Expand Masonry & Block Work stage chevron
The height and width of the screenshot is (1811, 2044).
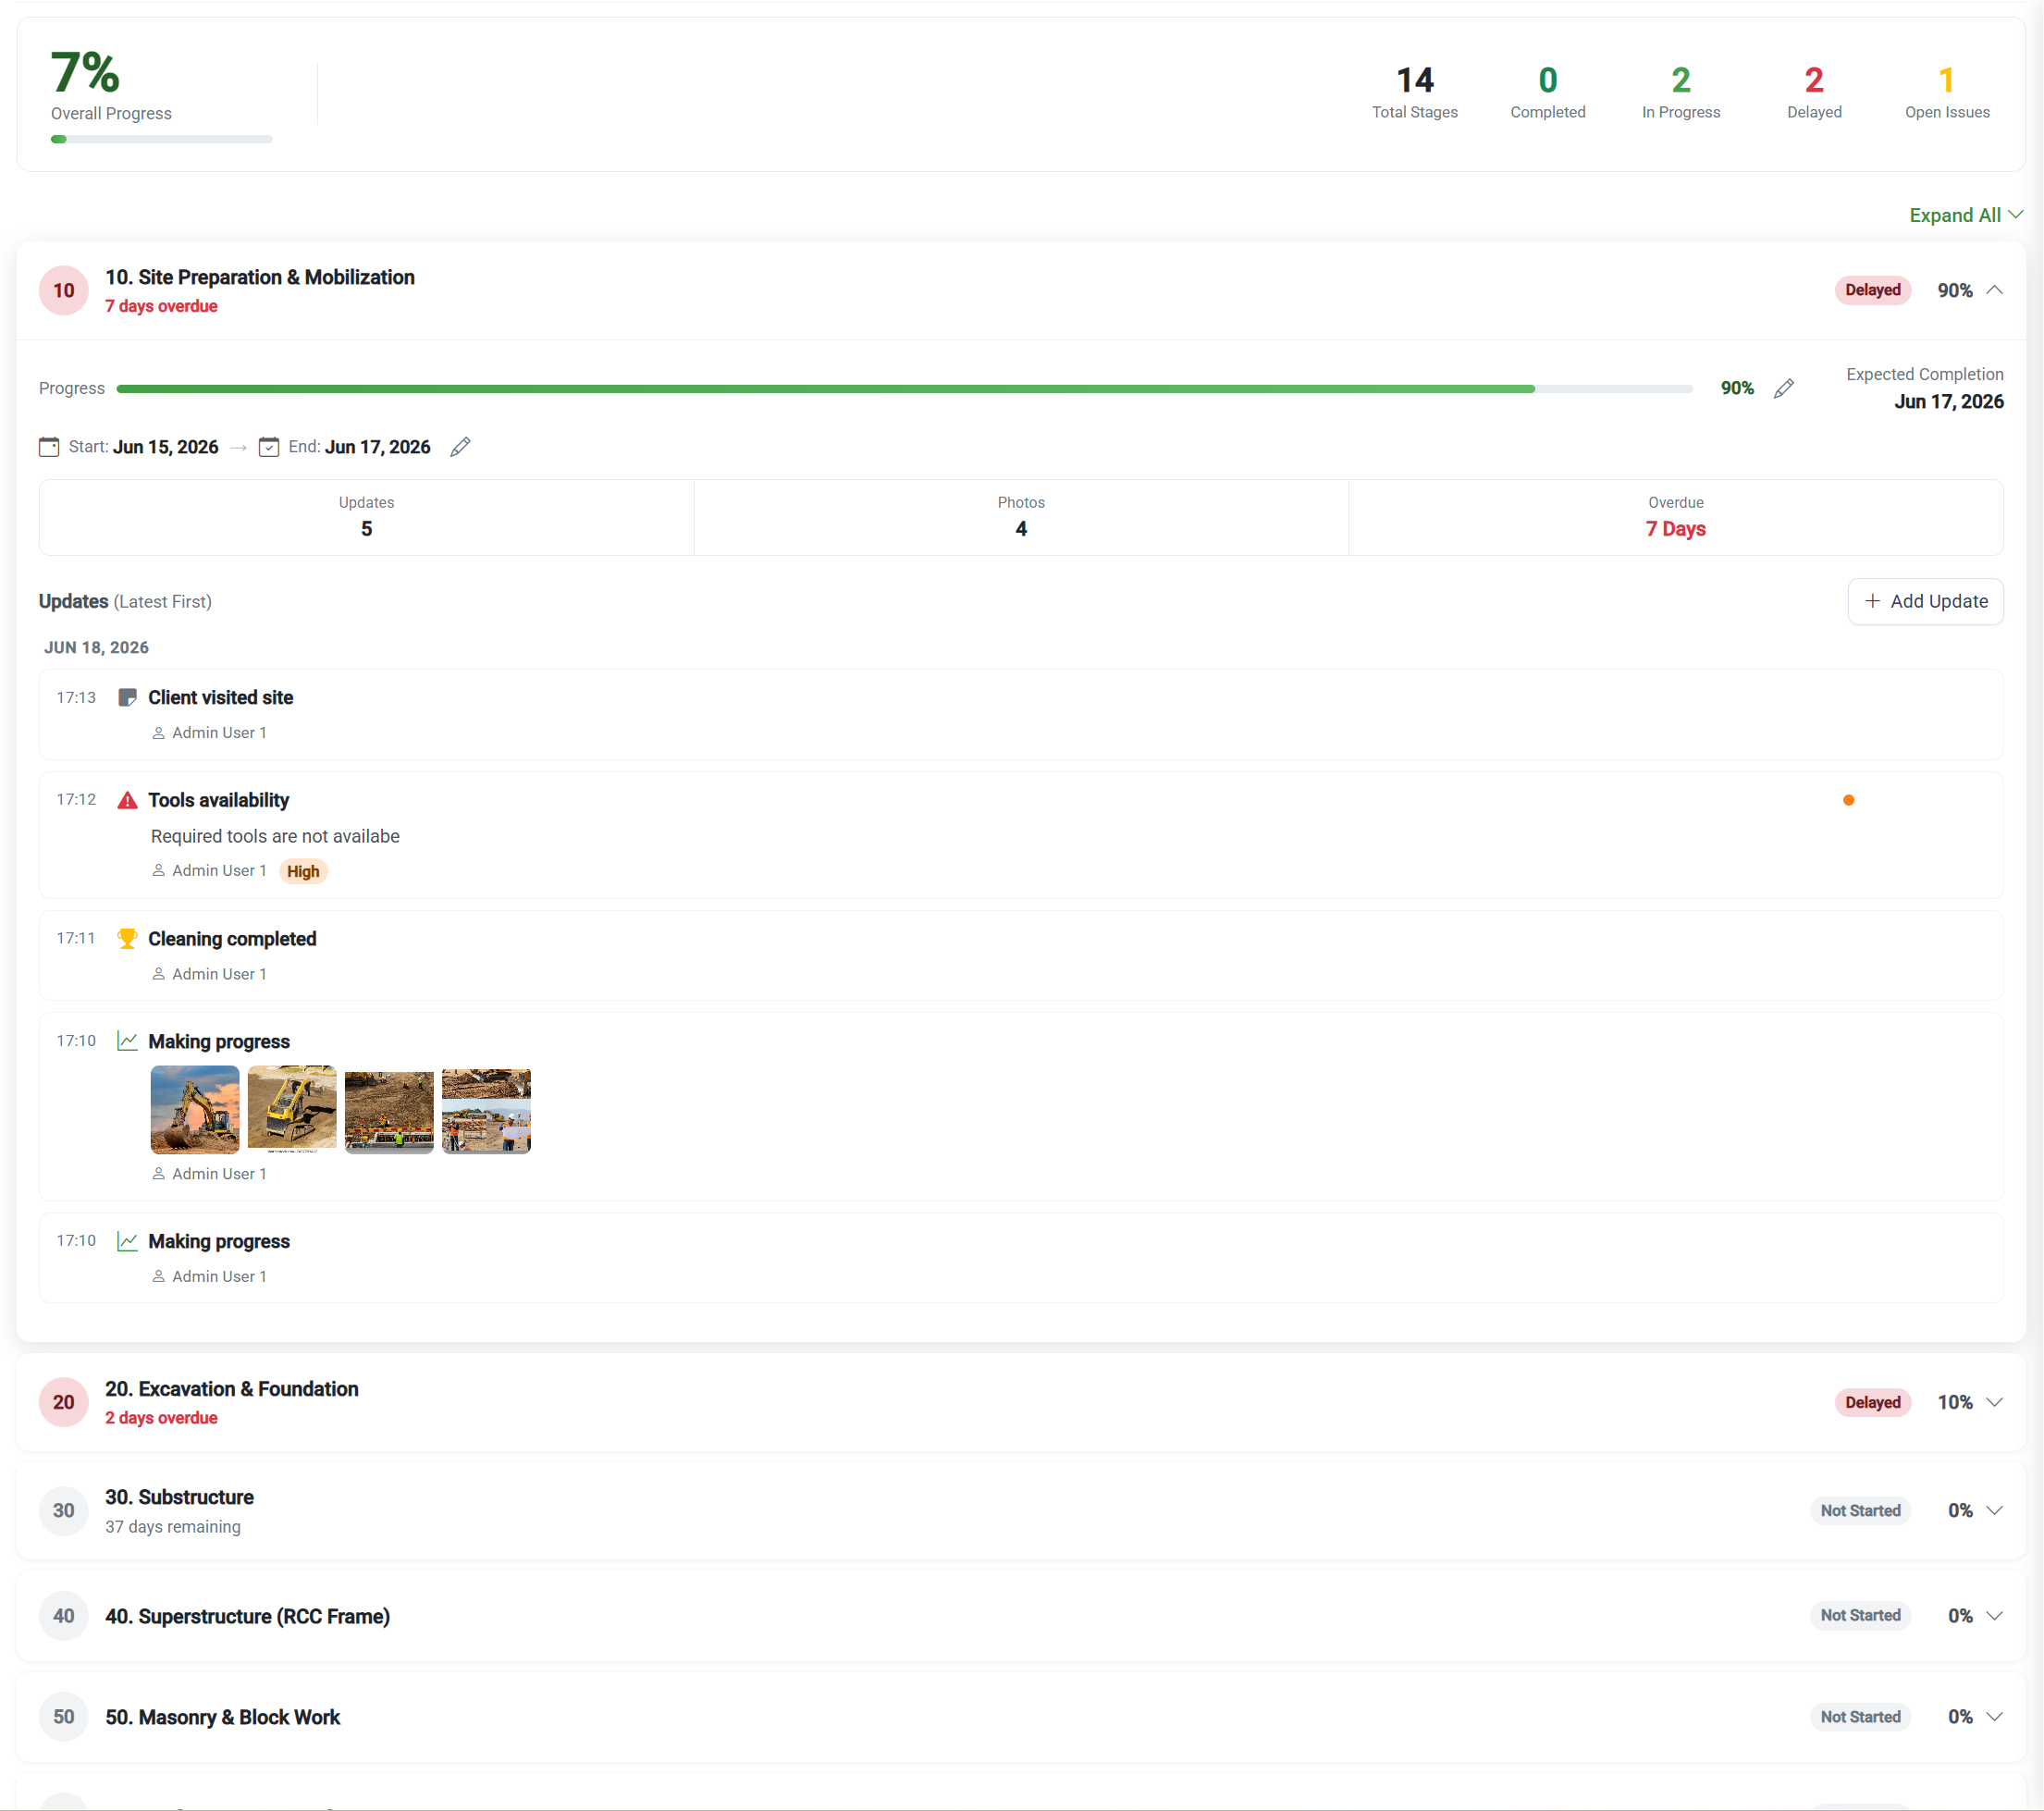click(x=1994, y=1717)
